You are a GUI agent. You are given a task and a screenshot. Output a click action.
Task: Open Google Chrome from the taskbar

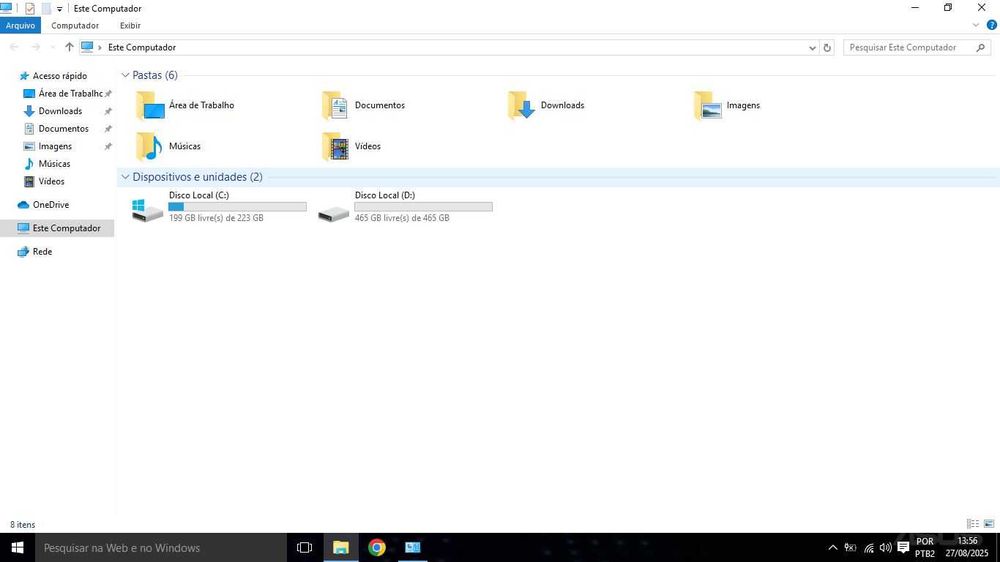click(x=377, y=547)
